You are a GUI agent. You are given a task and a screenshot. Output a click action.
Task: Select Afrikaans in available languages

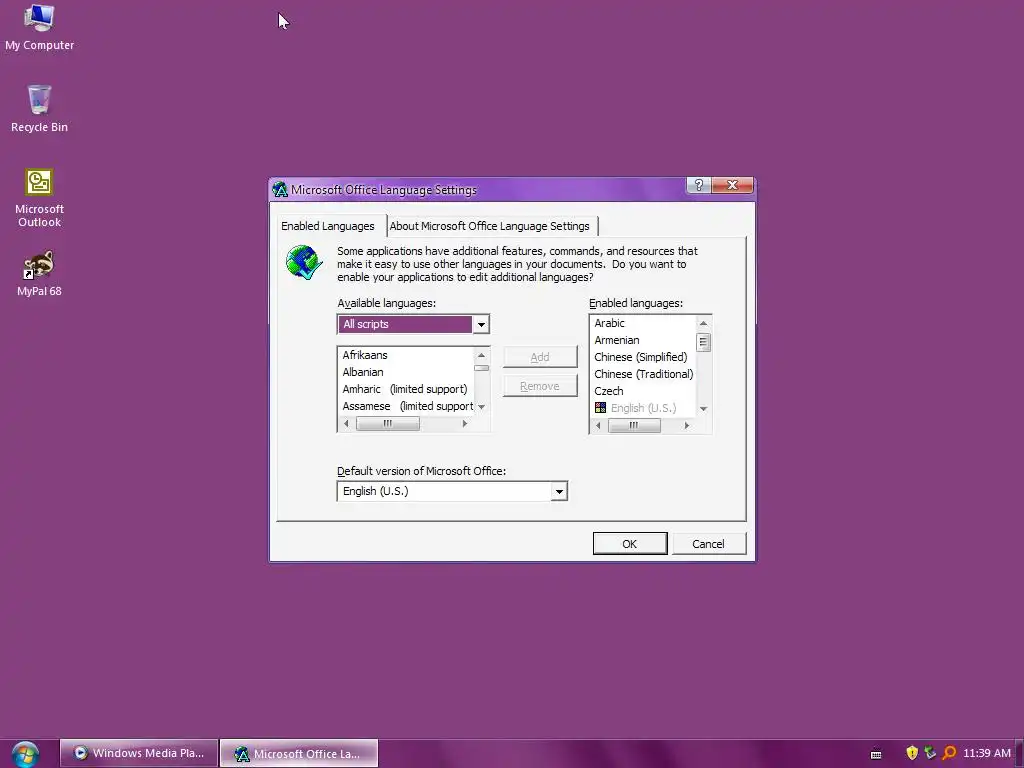point(406,355)
